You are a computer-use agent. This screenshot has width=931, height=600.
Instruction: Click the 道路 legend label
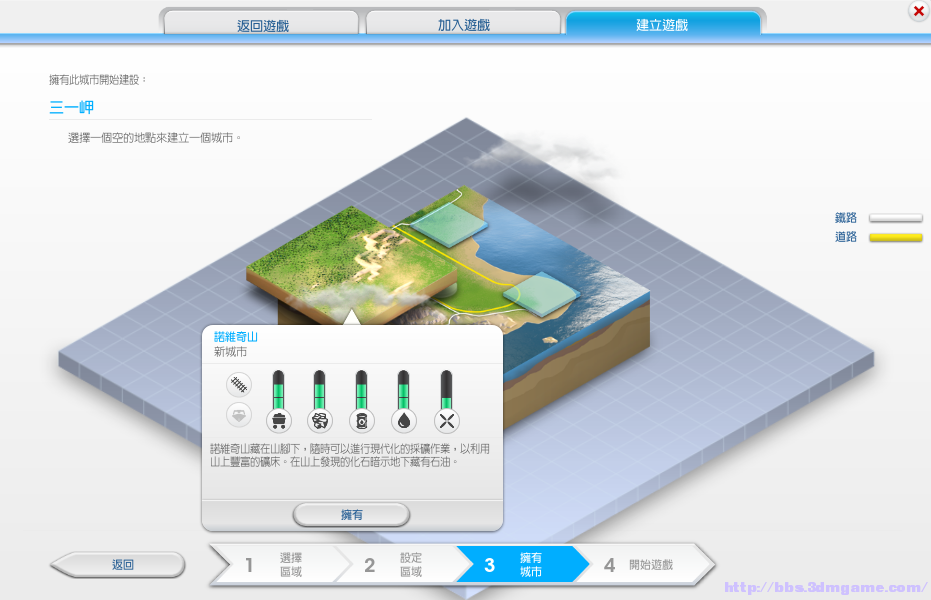click(x=846, y=237)
